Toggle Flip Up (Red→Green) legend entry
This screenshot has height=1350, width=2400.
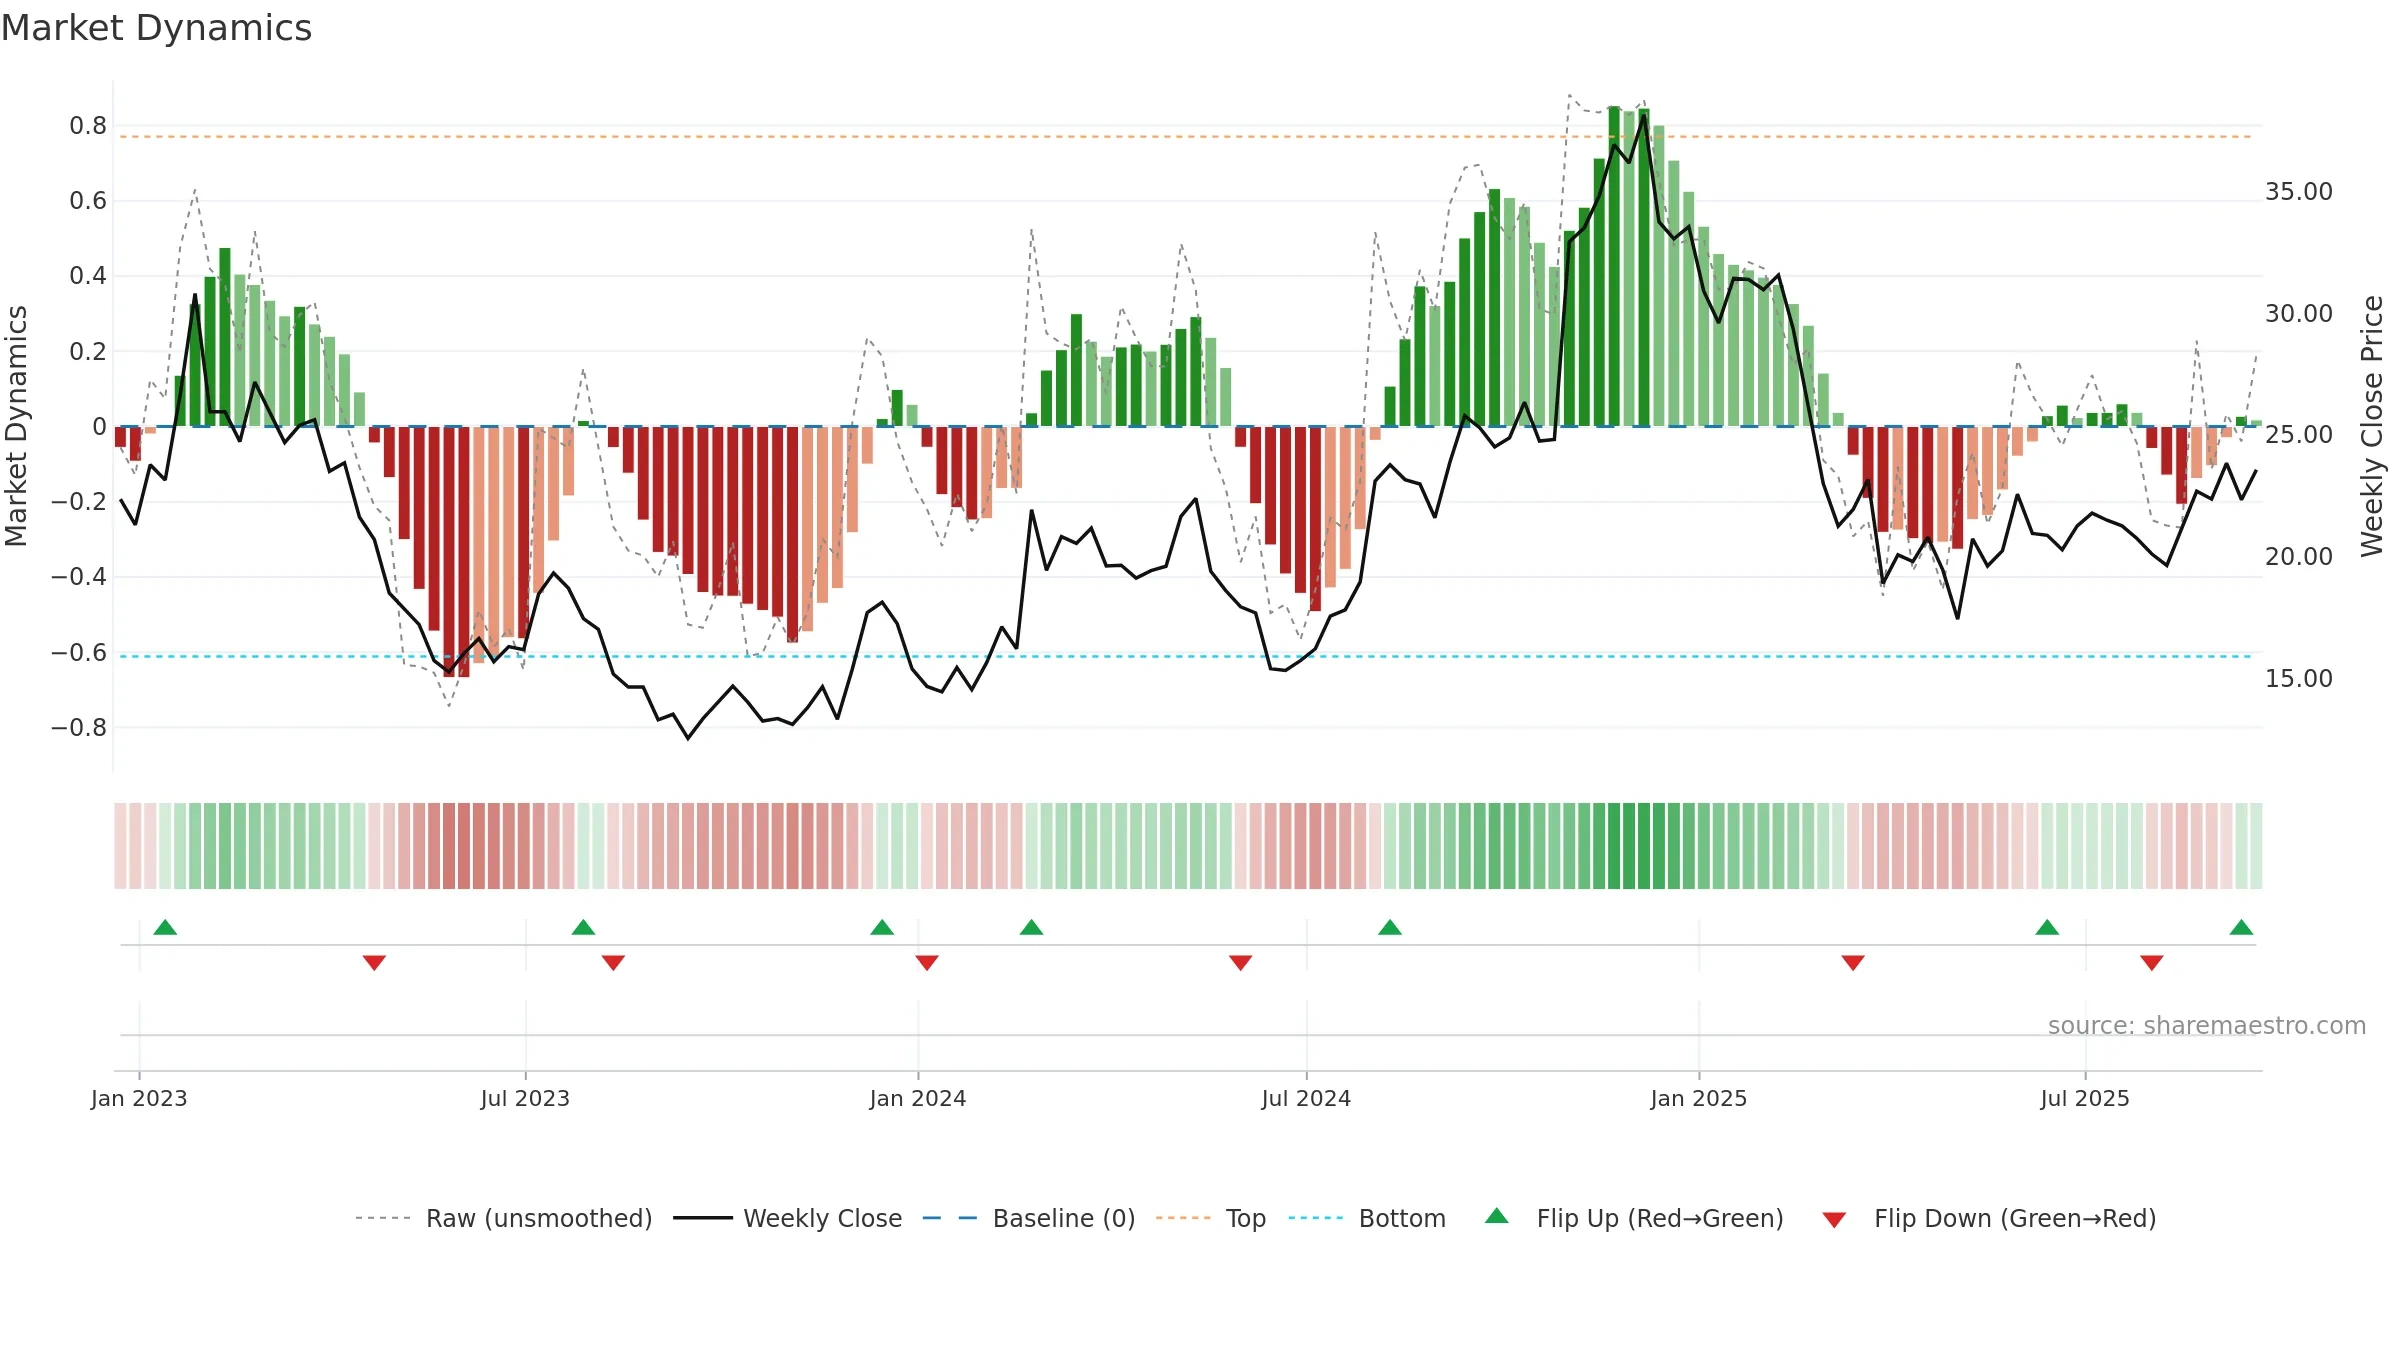click(1634, 1218)
